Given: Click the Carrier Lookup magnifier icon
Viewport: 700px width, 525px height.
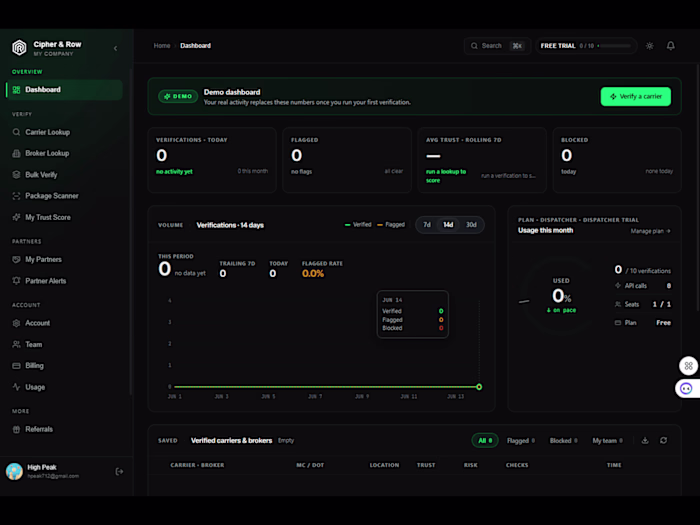Looking at the screenshot, I should point(17,132).
